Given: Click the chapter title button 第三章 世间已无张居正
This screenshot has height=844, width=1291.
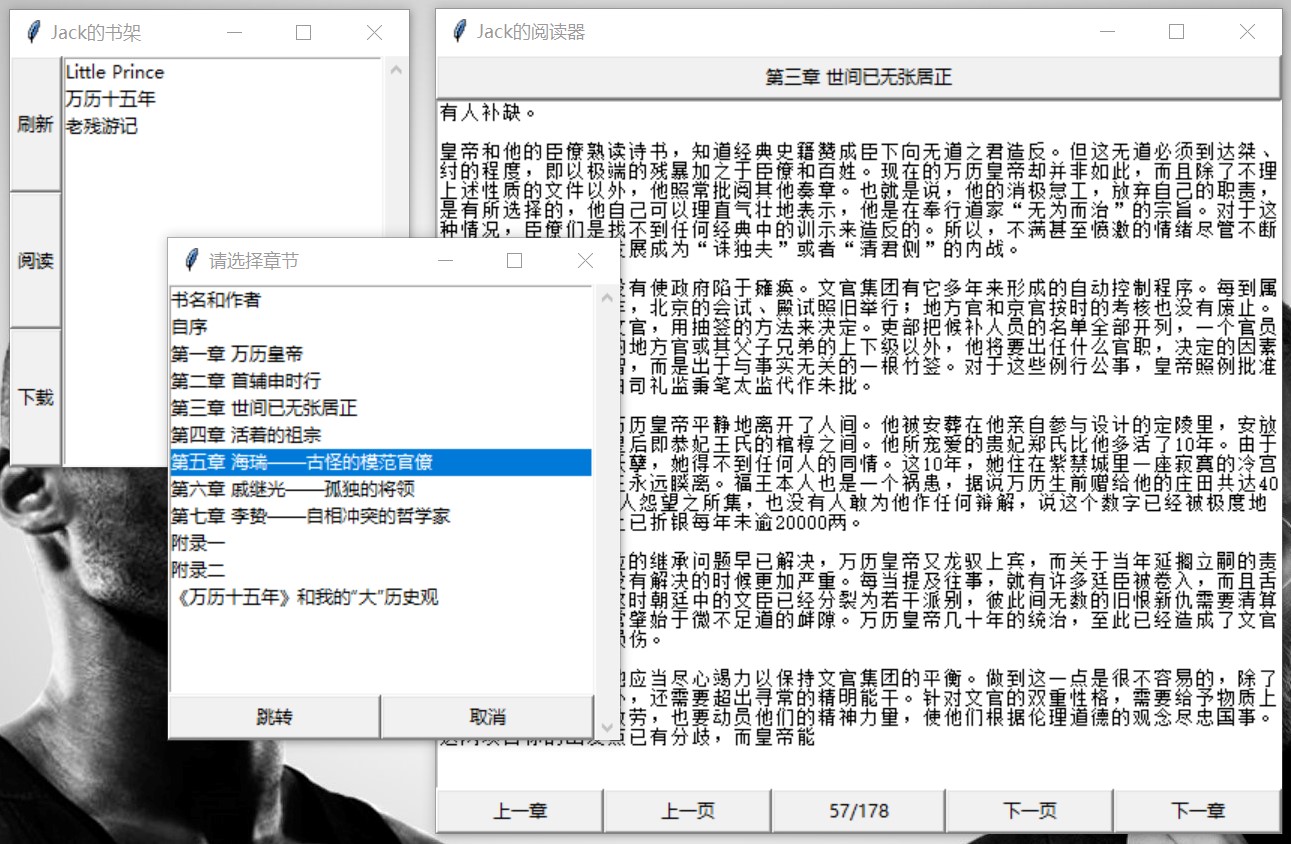Looking at the screenshot, I should click(859, 77).
